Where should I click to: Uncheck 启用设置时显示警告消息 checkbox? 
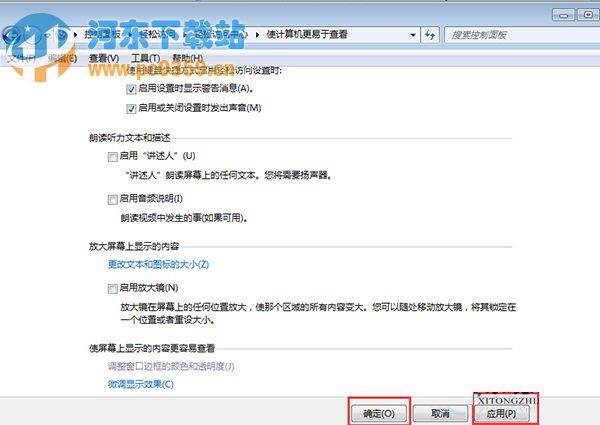coord(132,89)
